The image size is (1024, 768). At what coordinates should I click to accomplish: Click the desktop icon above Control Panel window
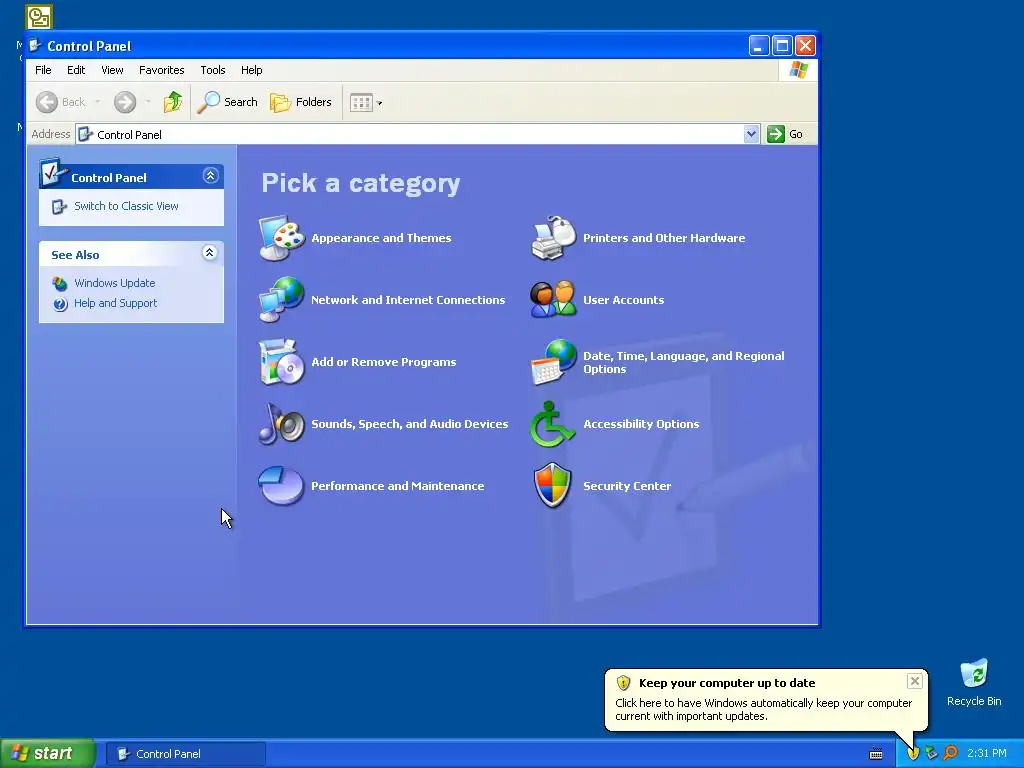point(39,17)
